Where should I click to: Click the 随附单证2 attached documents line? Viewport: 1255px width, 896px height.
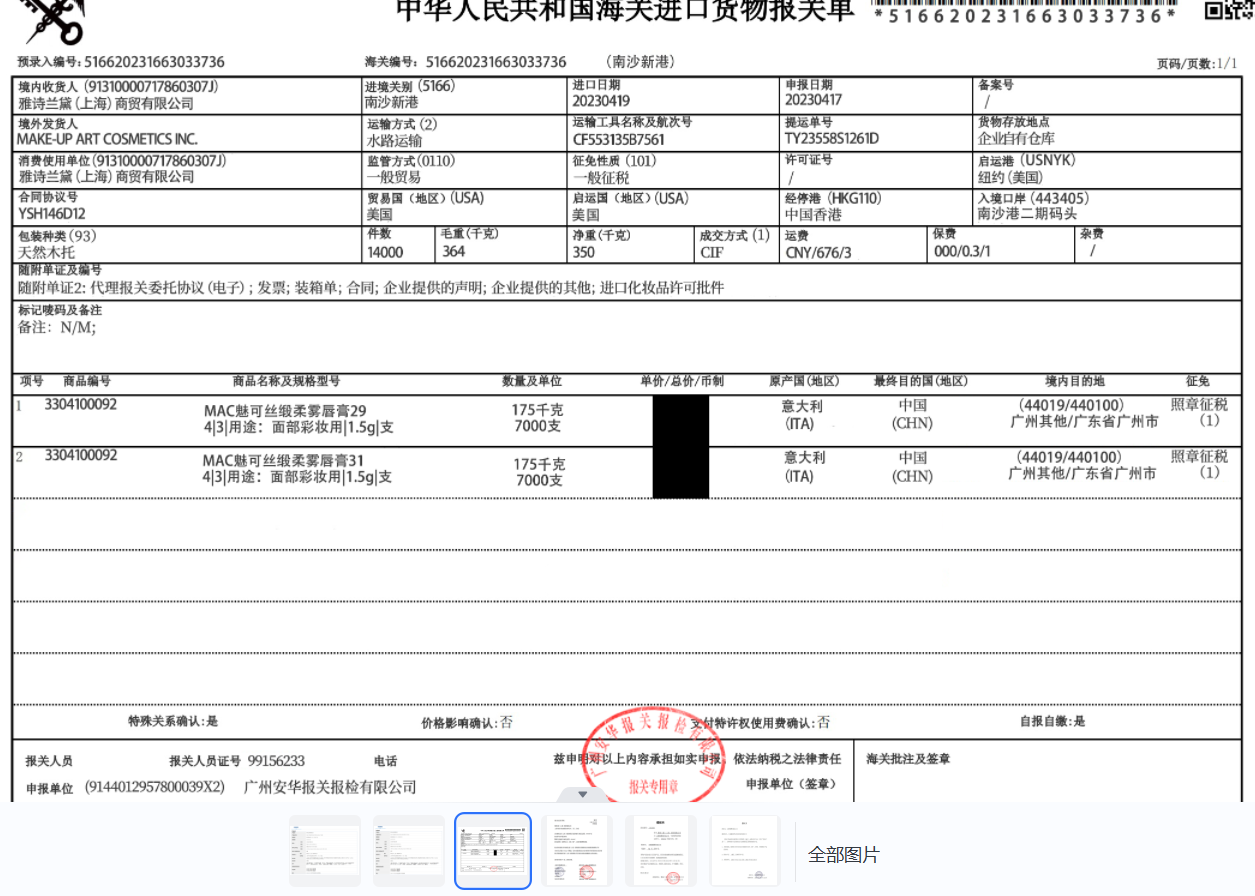coord(371,288)
